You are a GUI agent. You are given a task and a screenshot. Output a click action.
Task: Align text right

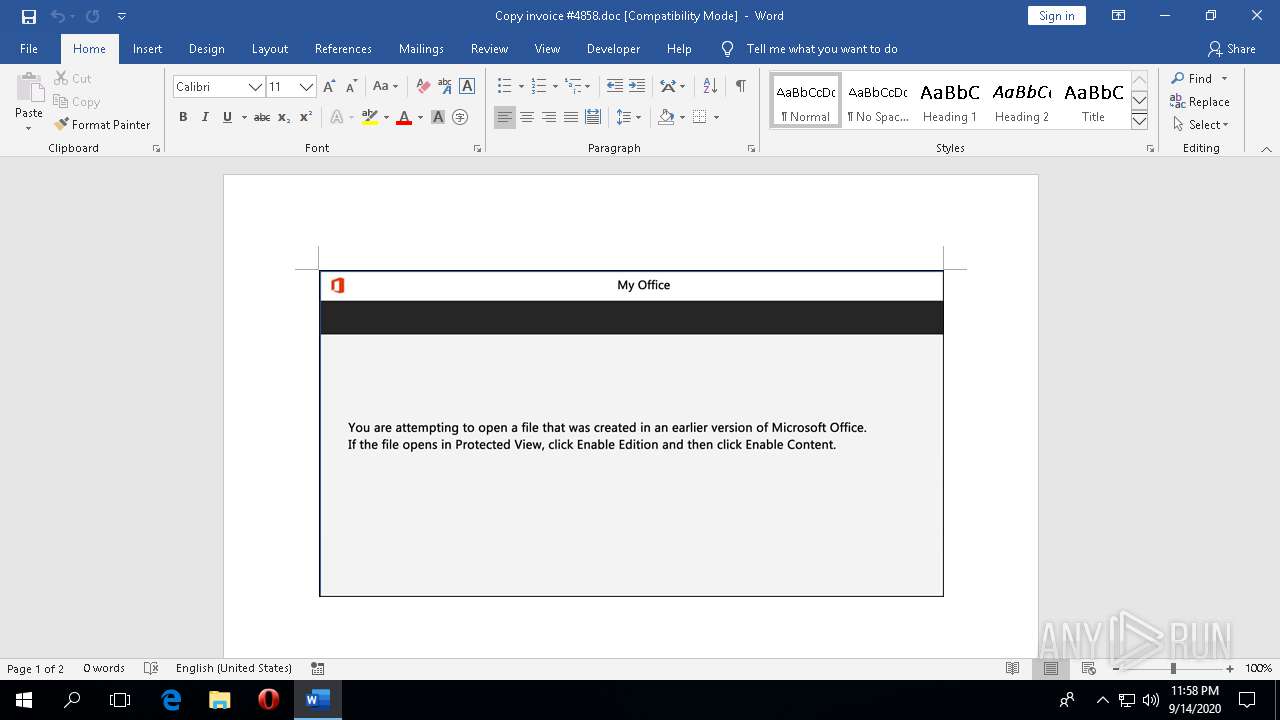click(549, 117)
